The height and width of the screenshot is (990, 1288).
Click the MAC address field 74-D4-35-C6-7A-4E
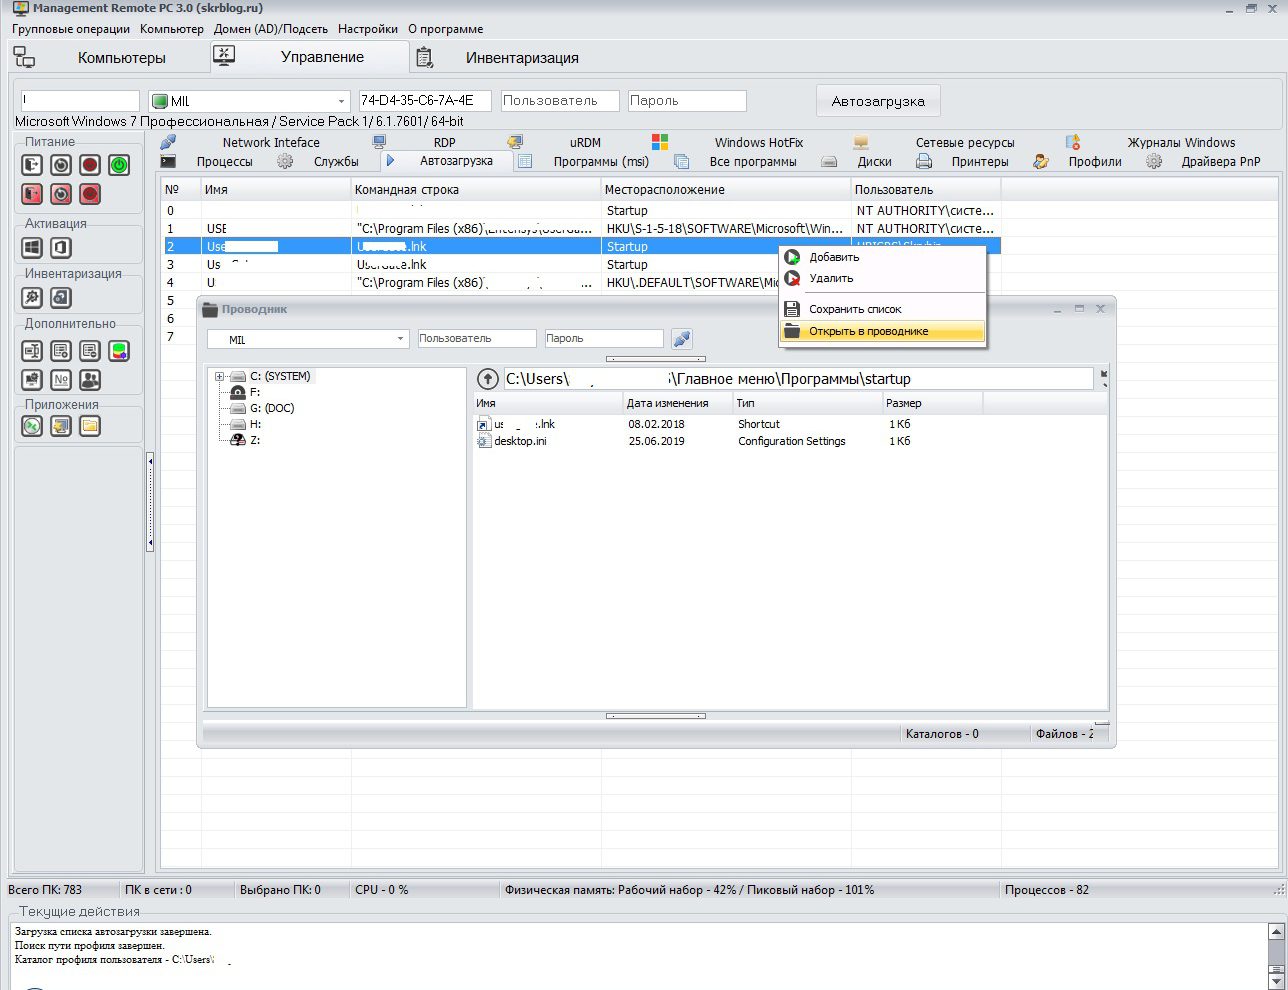tap(425, 101)
